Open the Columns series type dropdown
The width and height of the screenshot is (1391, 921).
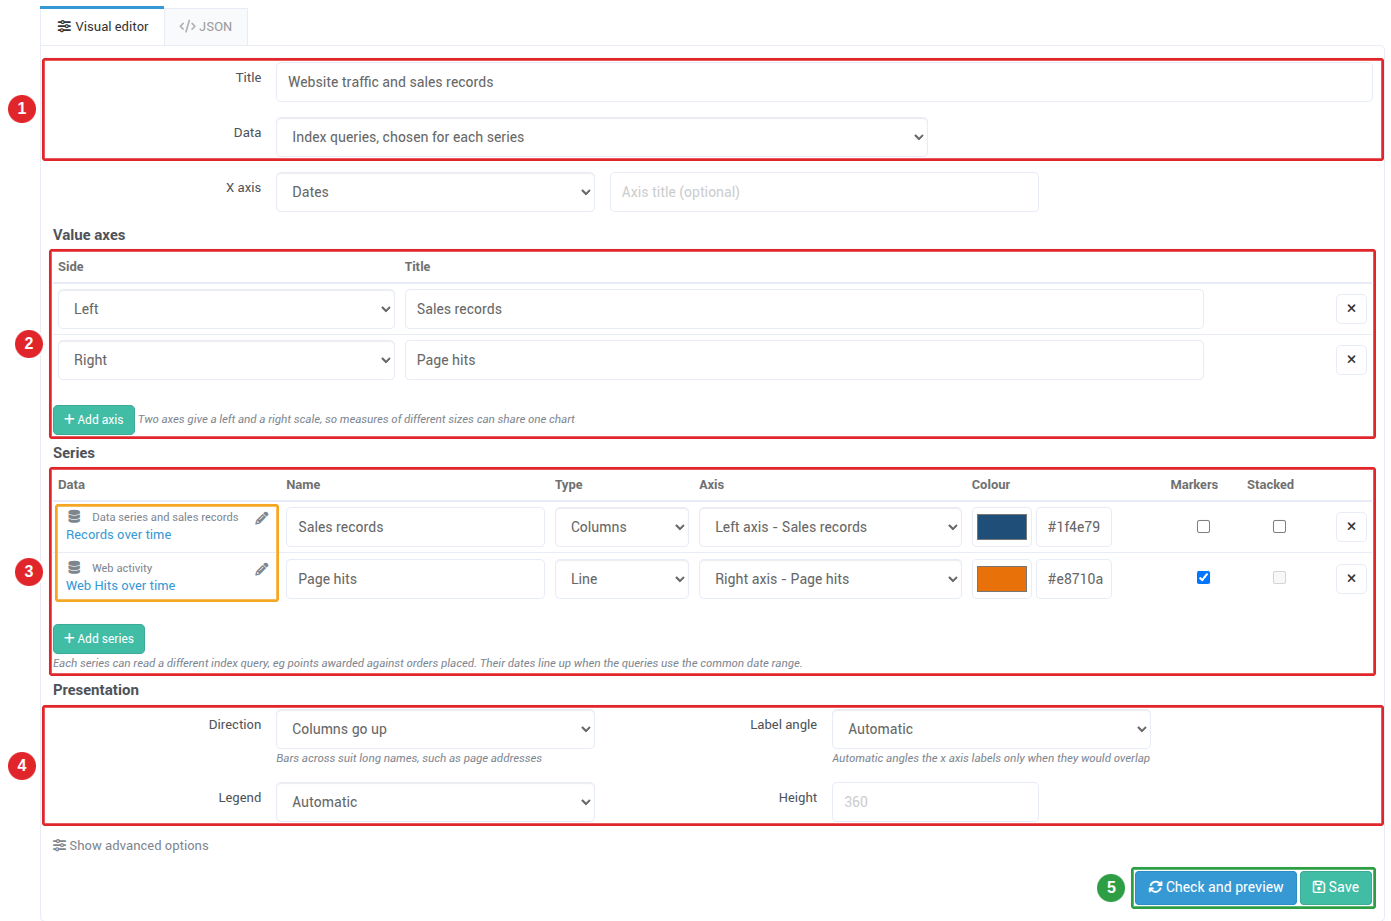coord(622,527)
